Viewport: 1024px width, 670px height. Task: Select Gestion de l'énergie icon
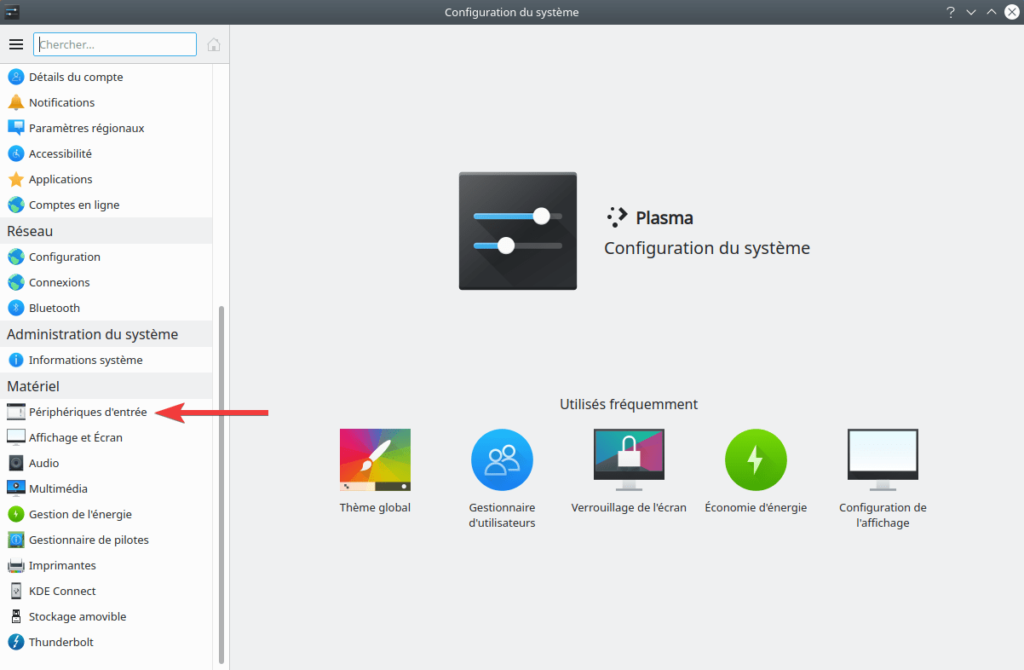[x=16, y=514]
